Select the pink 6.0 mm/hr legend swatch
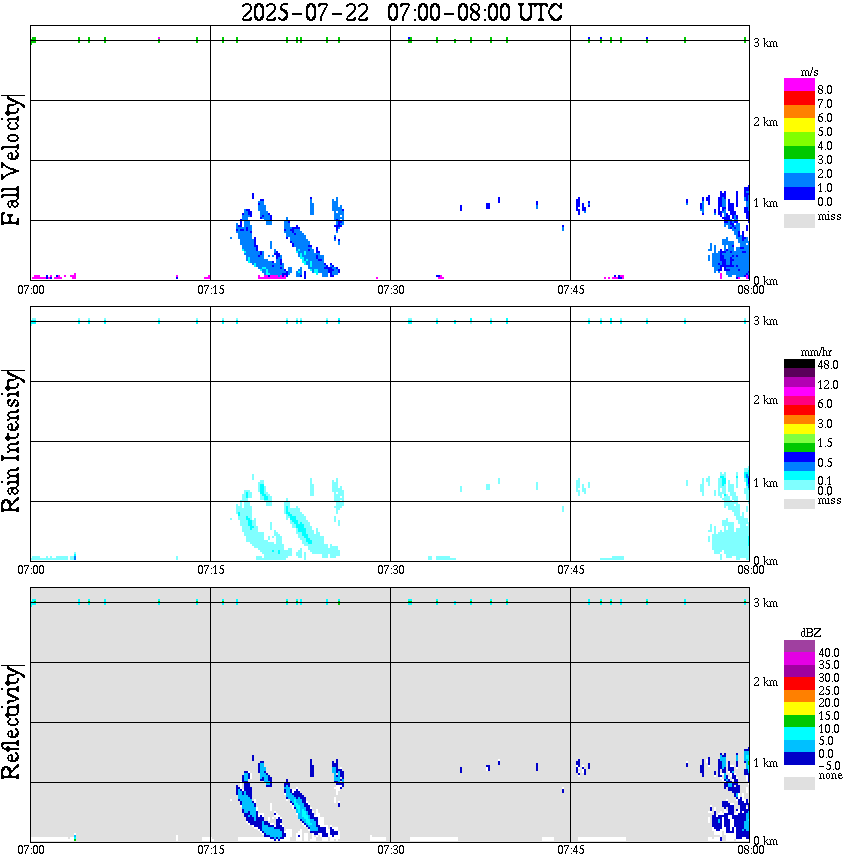This screenshot has width=850, height=868. coord(799,401)
